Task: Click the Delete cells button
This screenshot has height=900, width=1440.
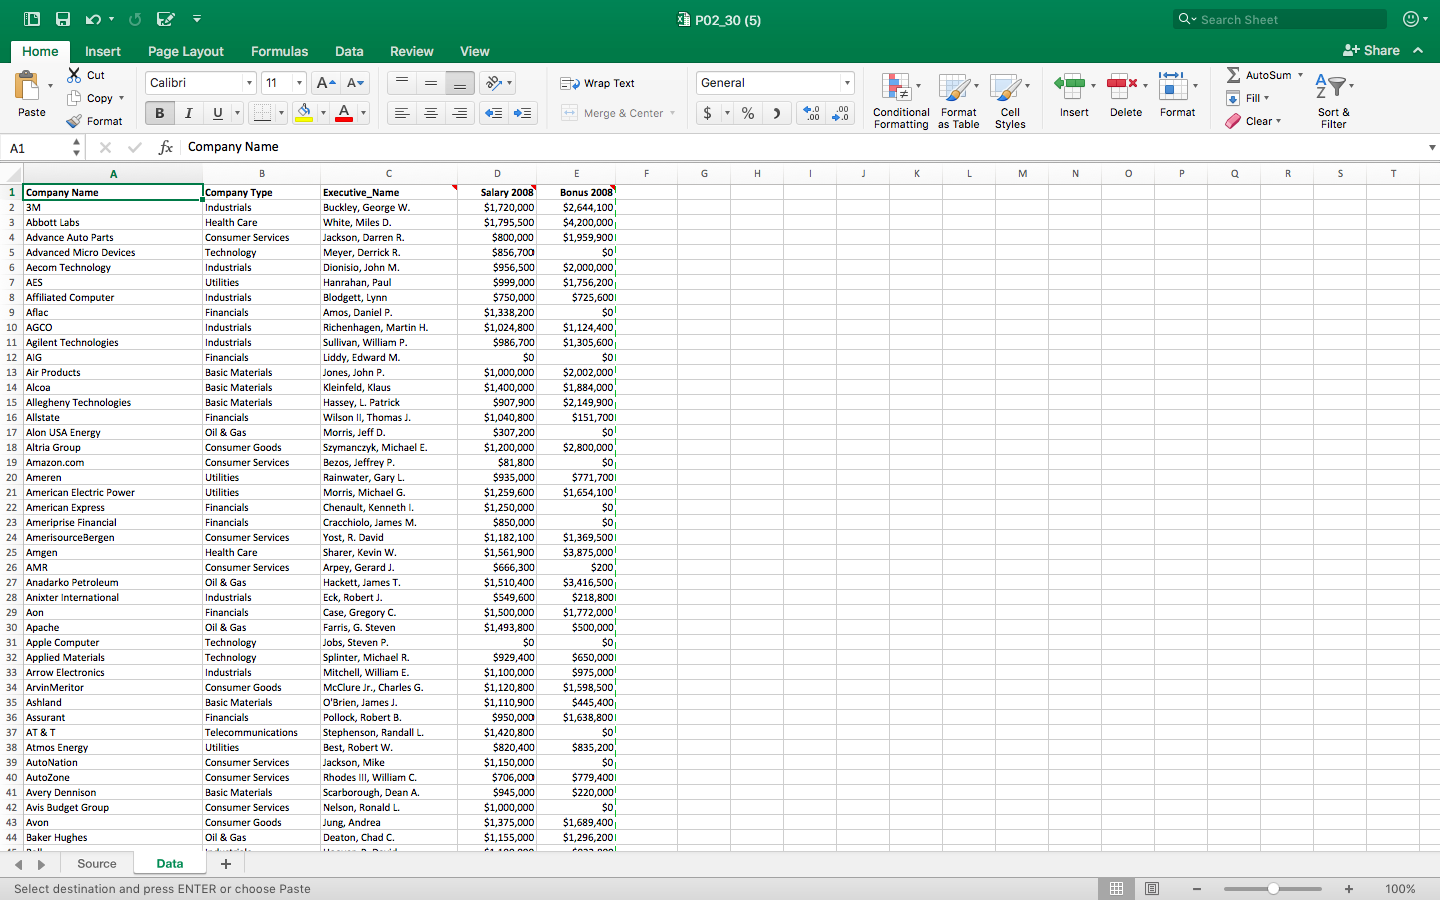Action: click(x=1126, y=96)
